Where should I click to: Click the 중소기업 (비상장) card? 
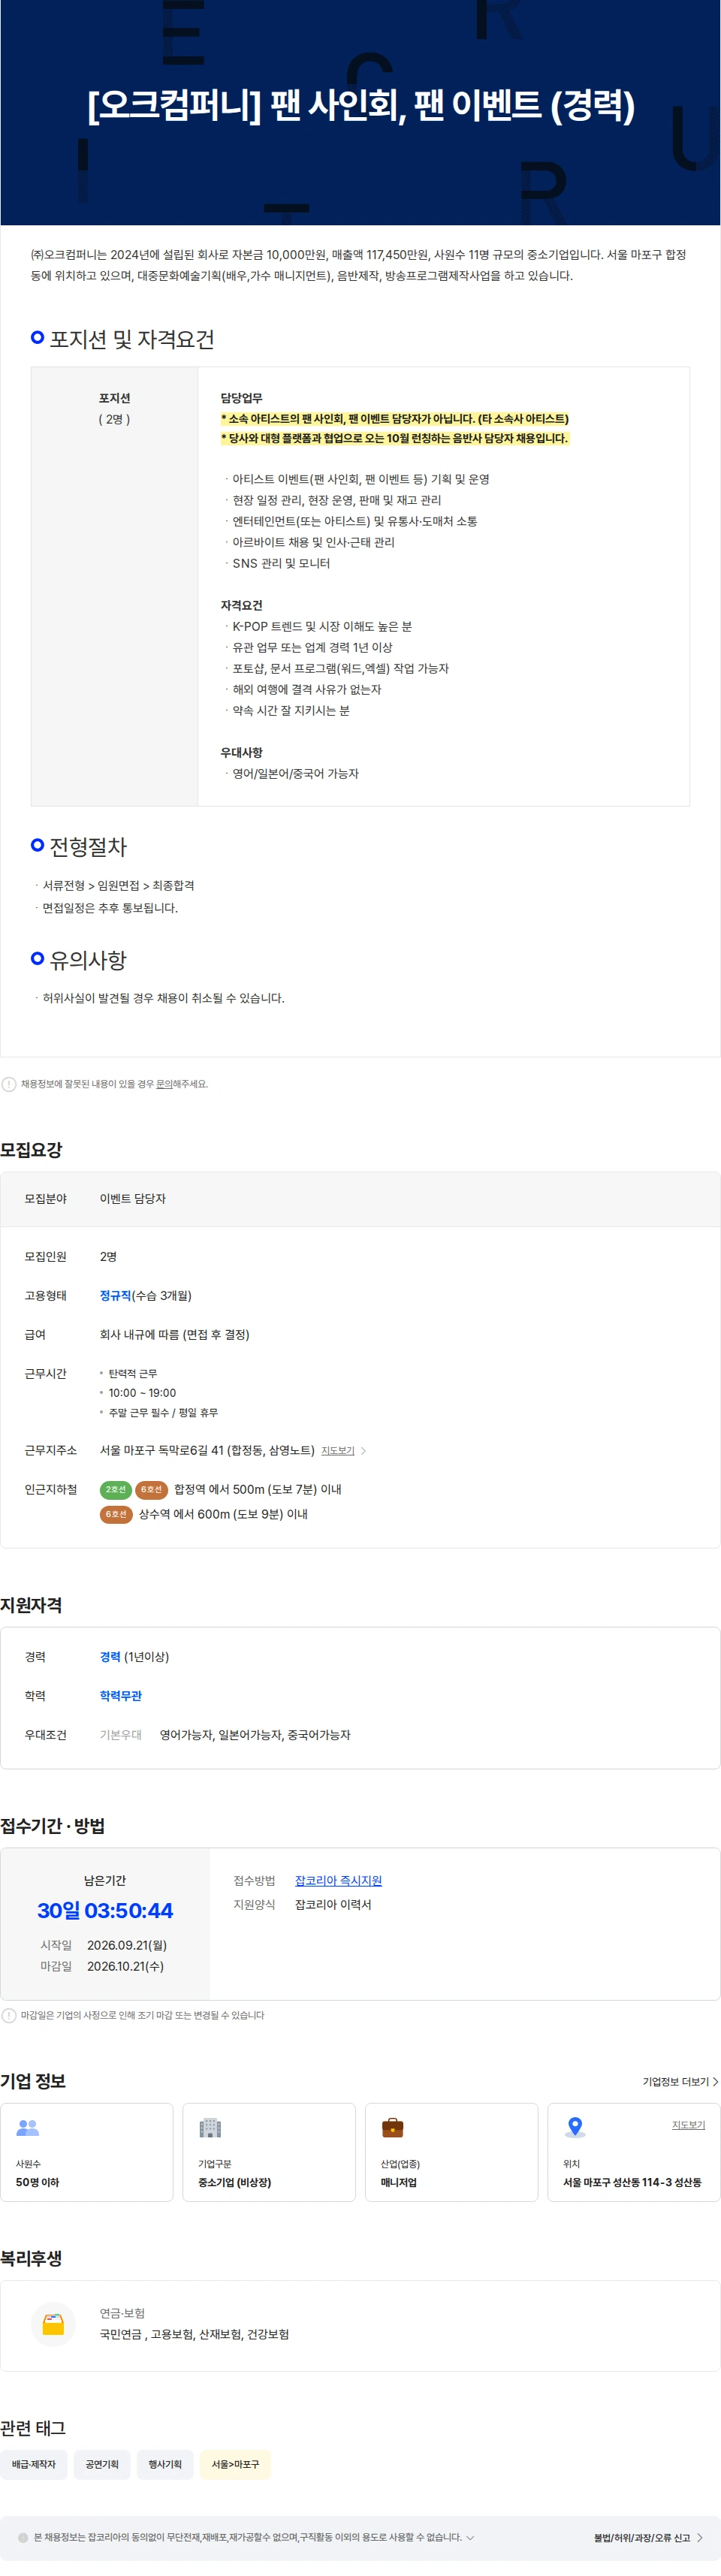pyautogui.click(x=269, y=2152)
